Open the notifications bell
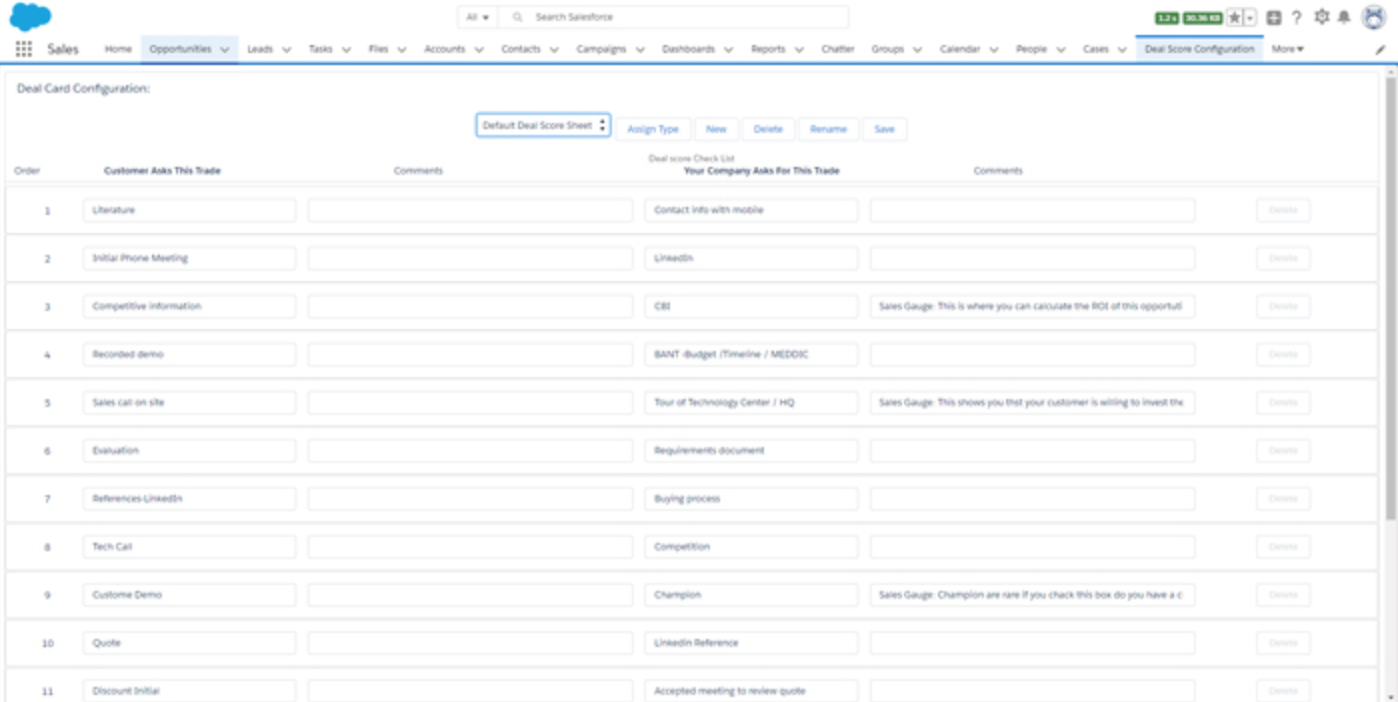The height and width of the screenshot is (702, 1398). 1344,17
